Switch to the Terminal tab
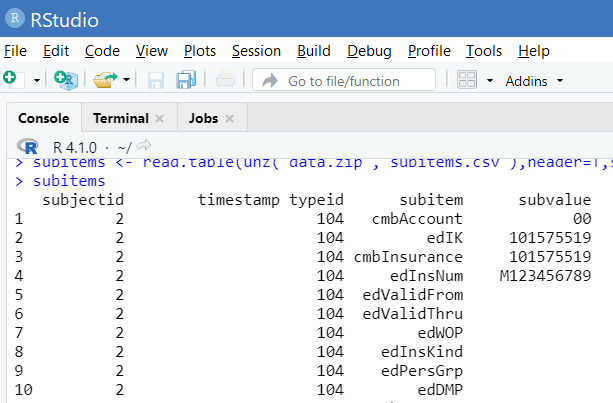This screenshot has height=403, width=613. point(120,118)
